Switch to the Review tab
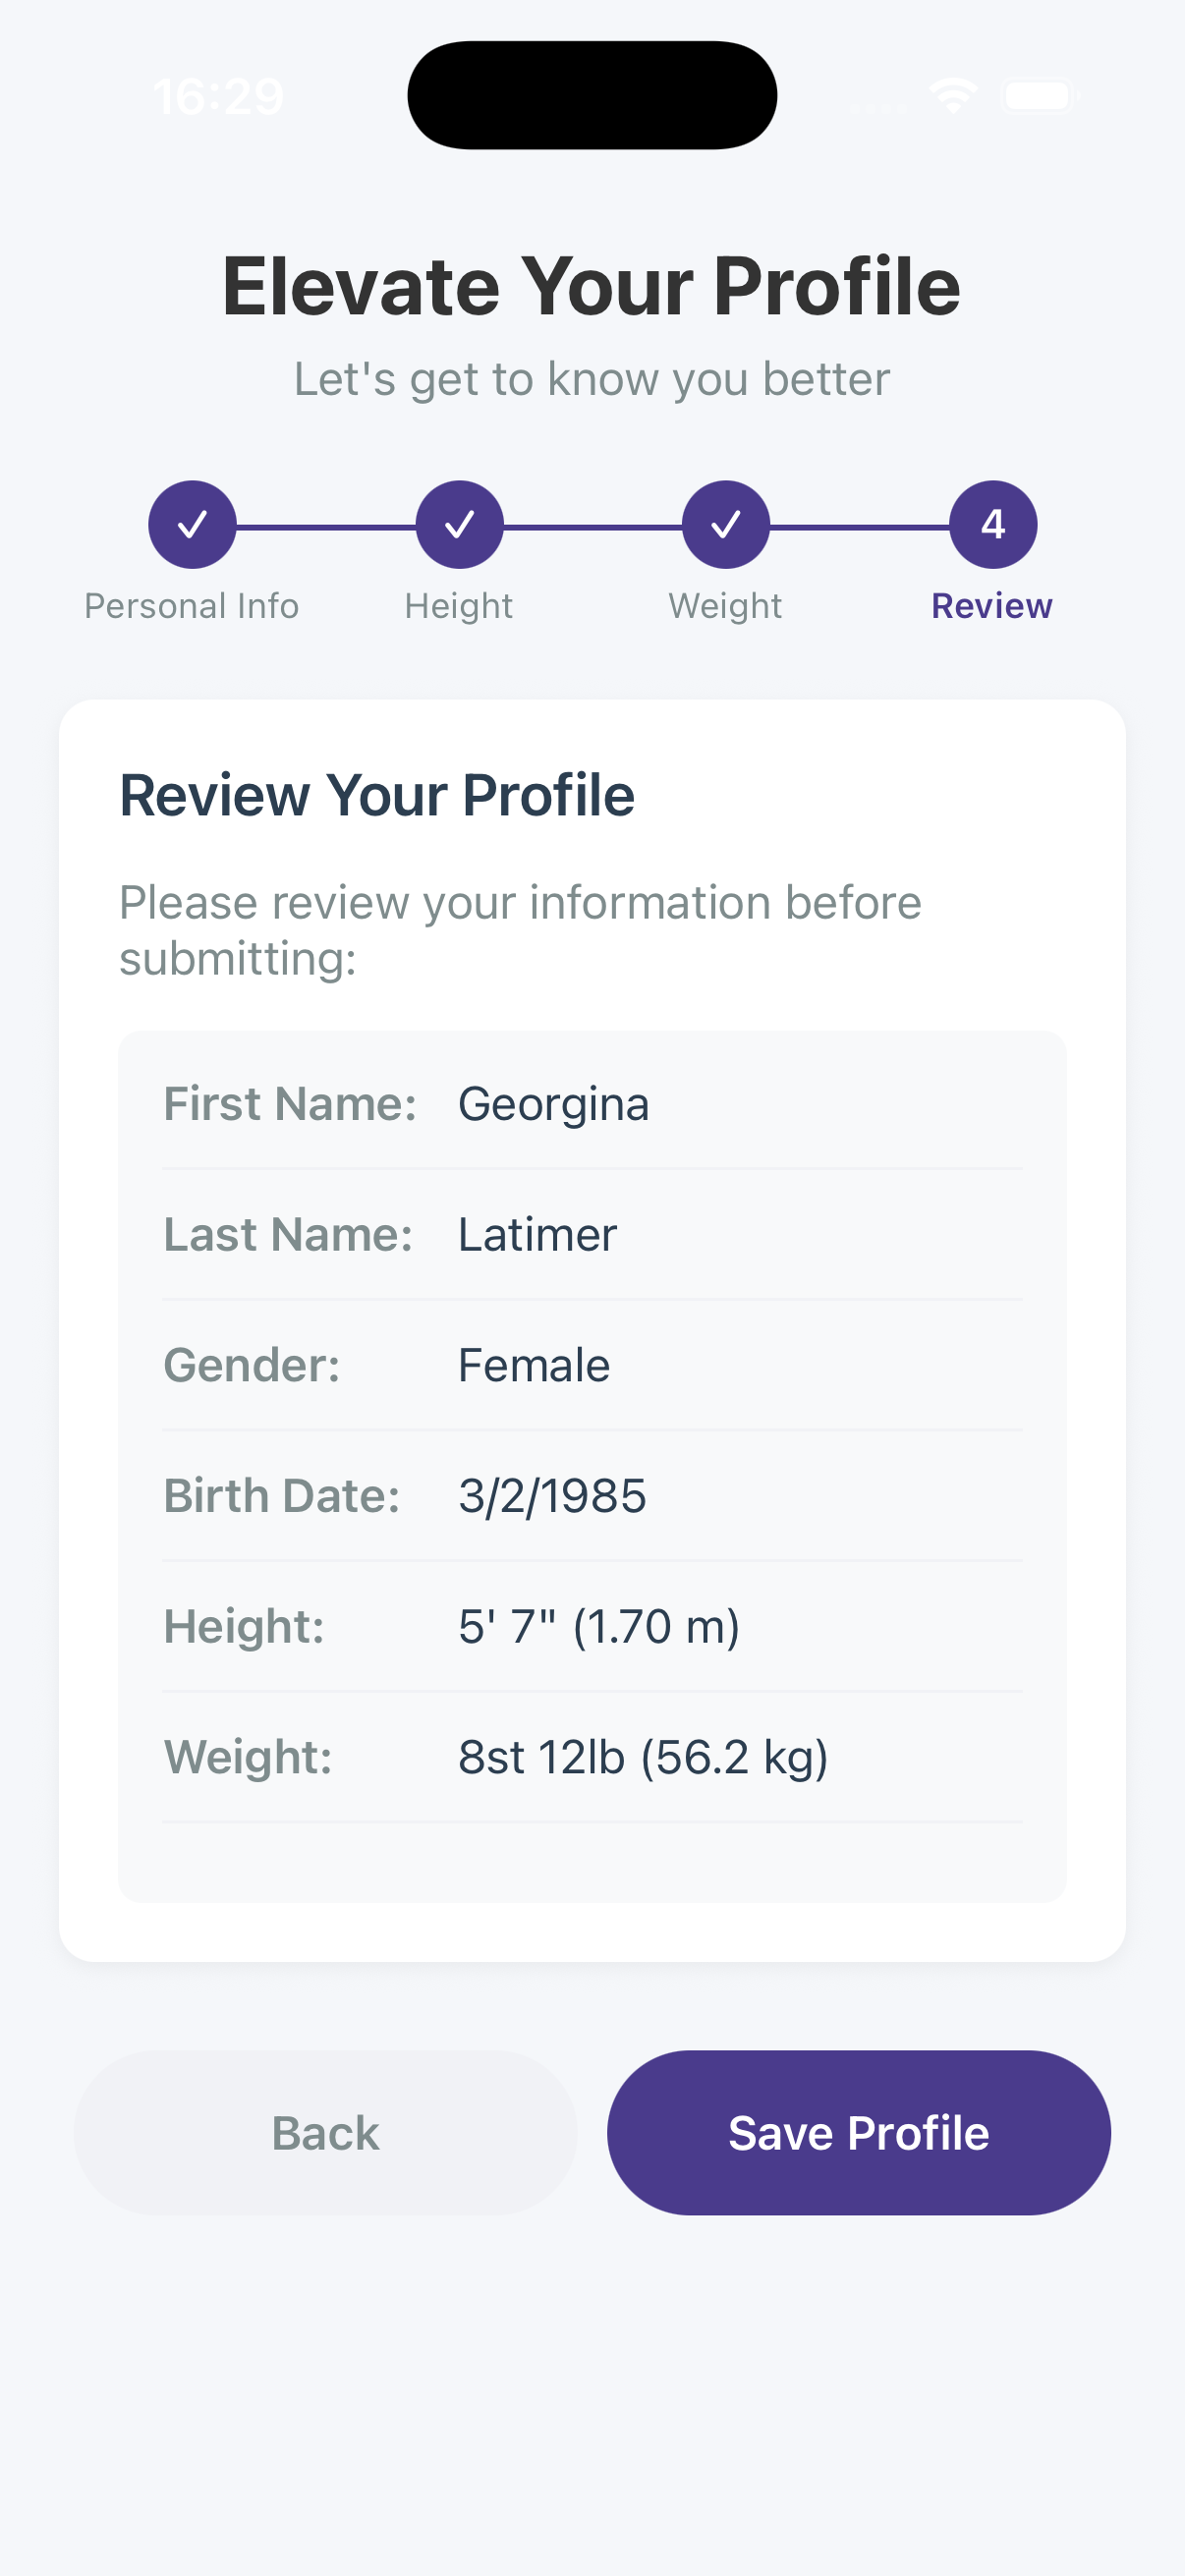This screenshot has height=2576, width=1185. click(x=991, y=605)
